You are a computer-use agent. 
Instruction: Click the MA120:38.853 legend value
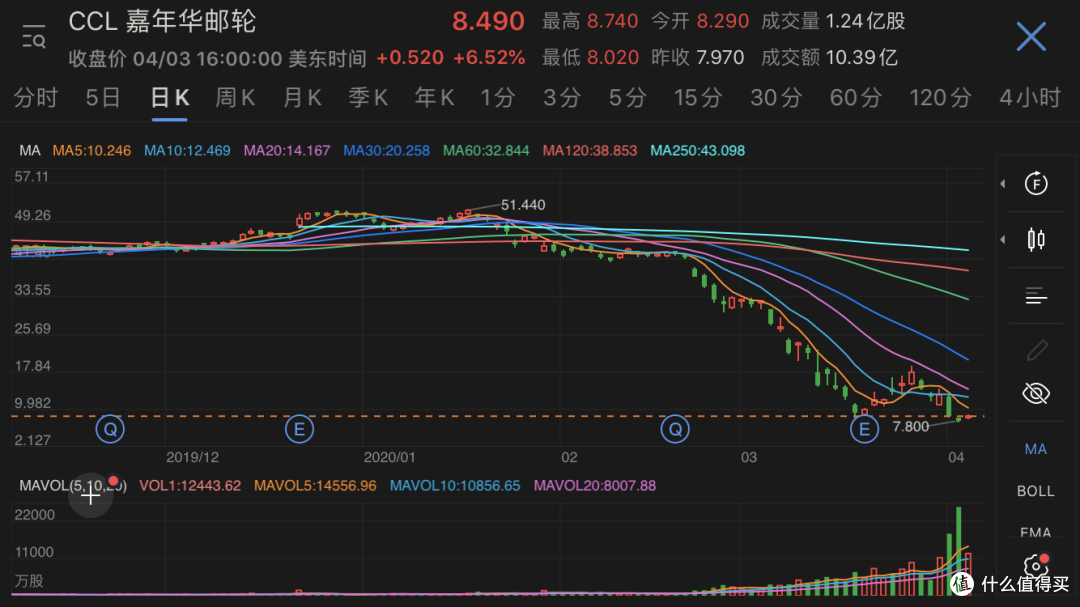click(x=590, y=150)
